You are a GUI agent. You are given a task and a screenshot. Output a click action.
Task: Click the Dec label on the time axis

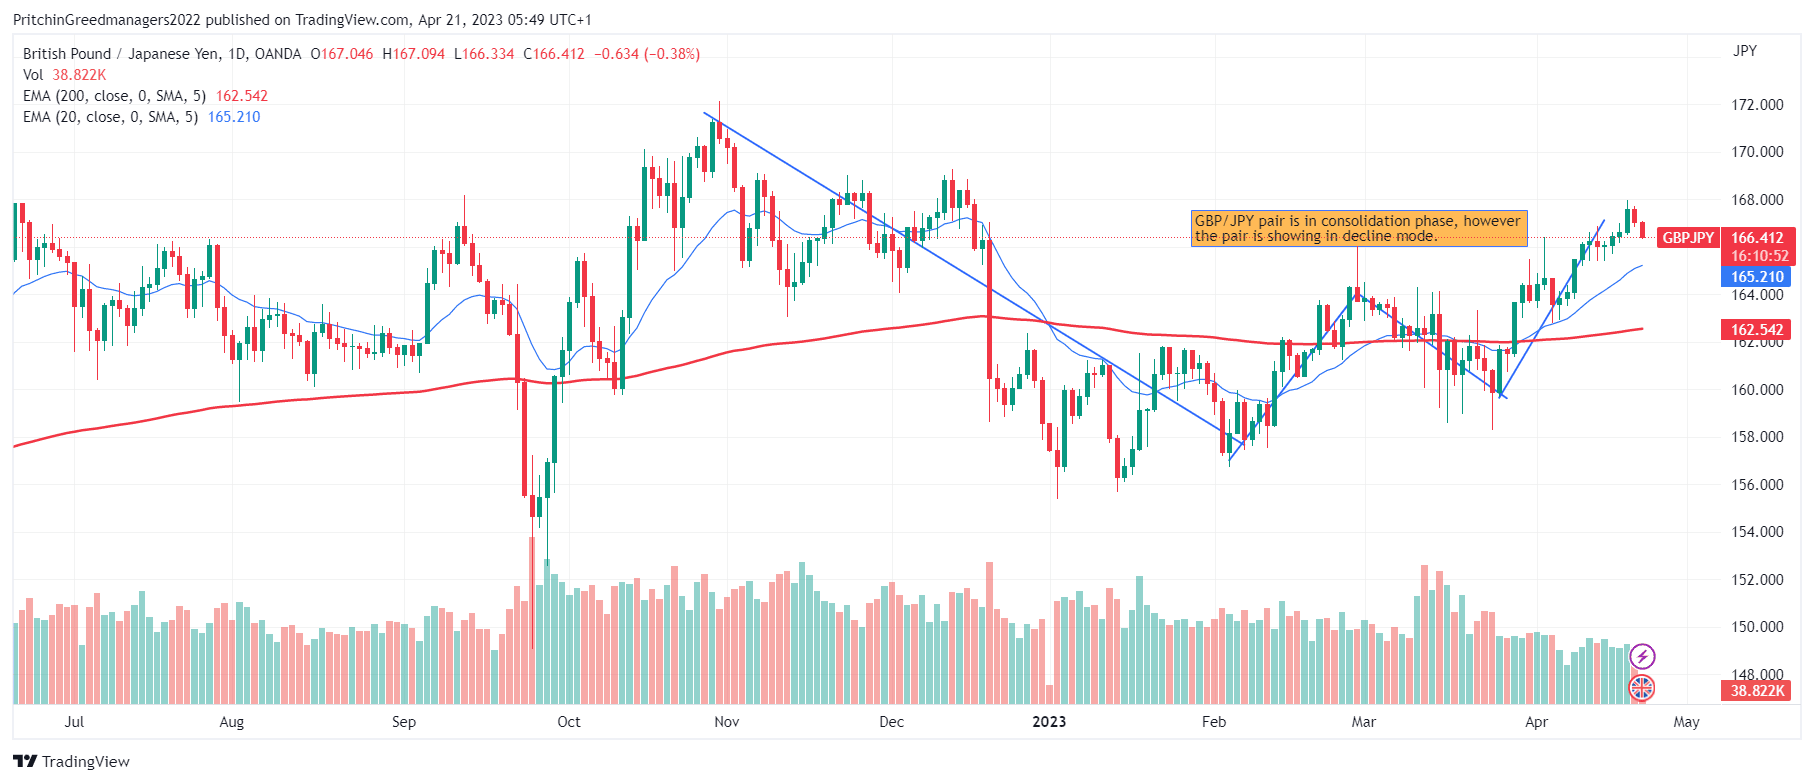(x=891, y=722)
